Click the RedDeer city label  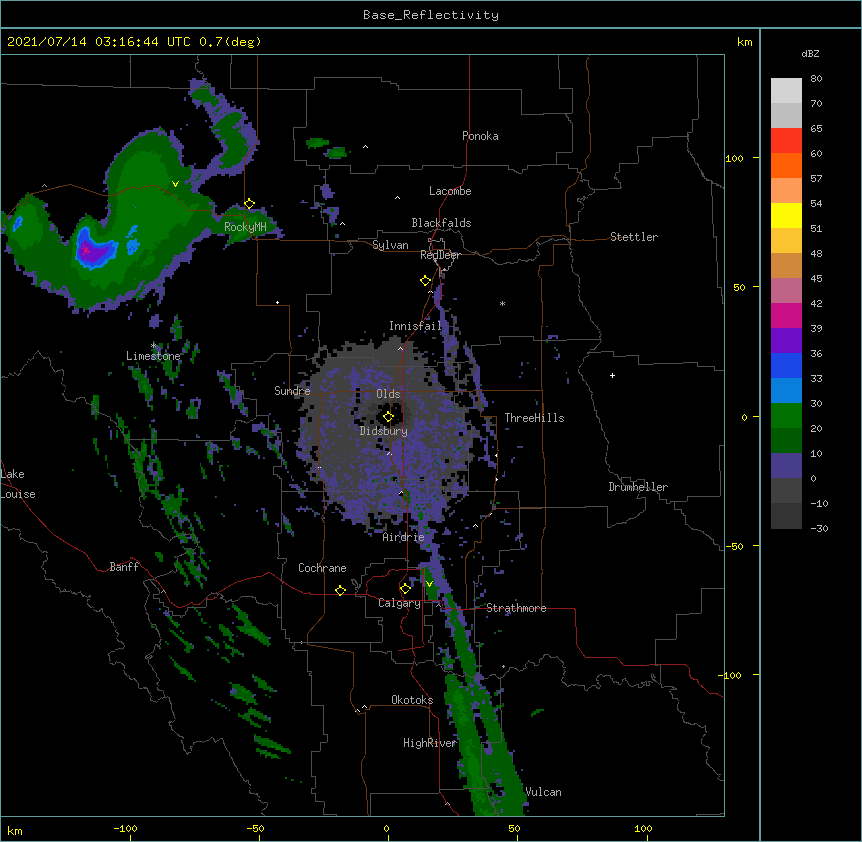(440, 255)
